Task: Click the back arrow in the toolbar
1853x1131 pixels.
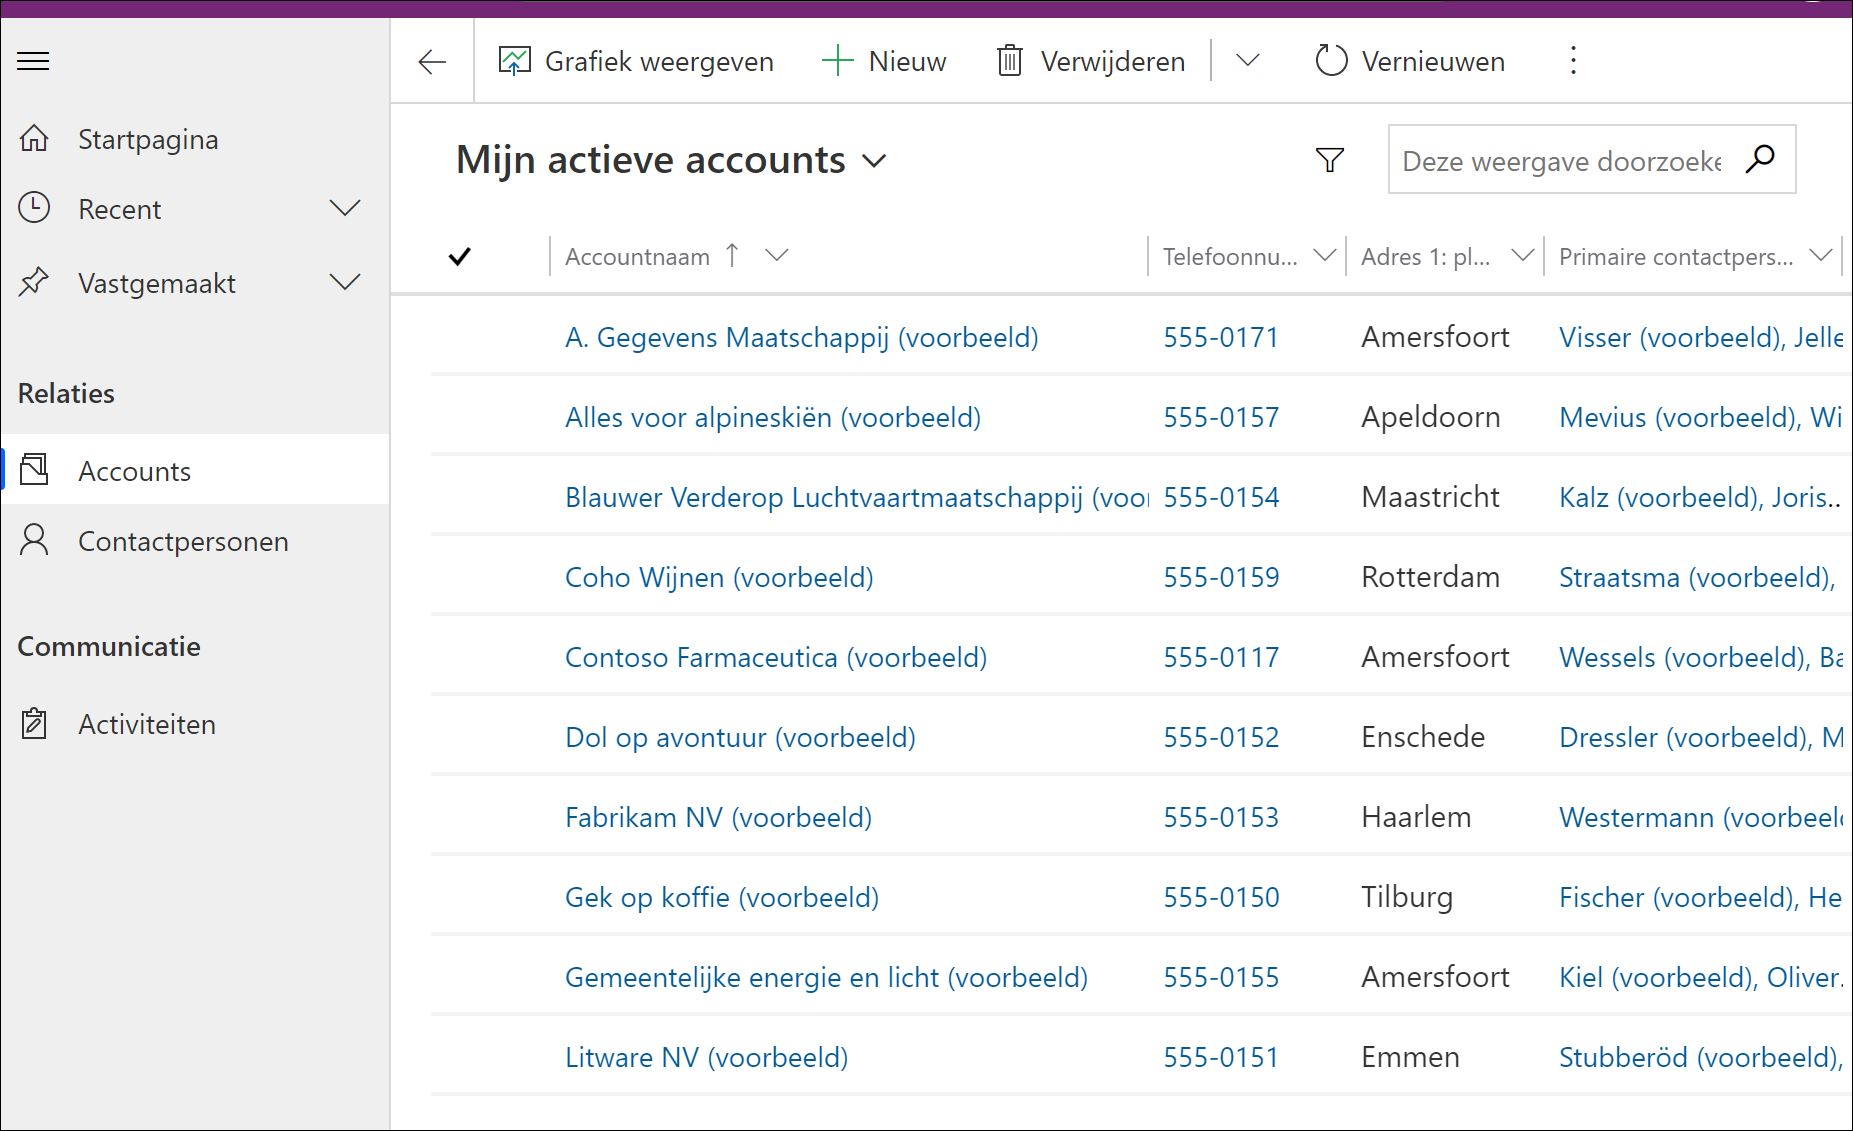Action: tap(431, 61)
